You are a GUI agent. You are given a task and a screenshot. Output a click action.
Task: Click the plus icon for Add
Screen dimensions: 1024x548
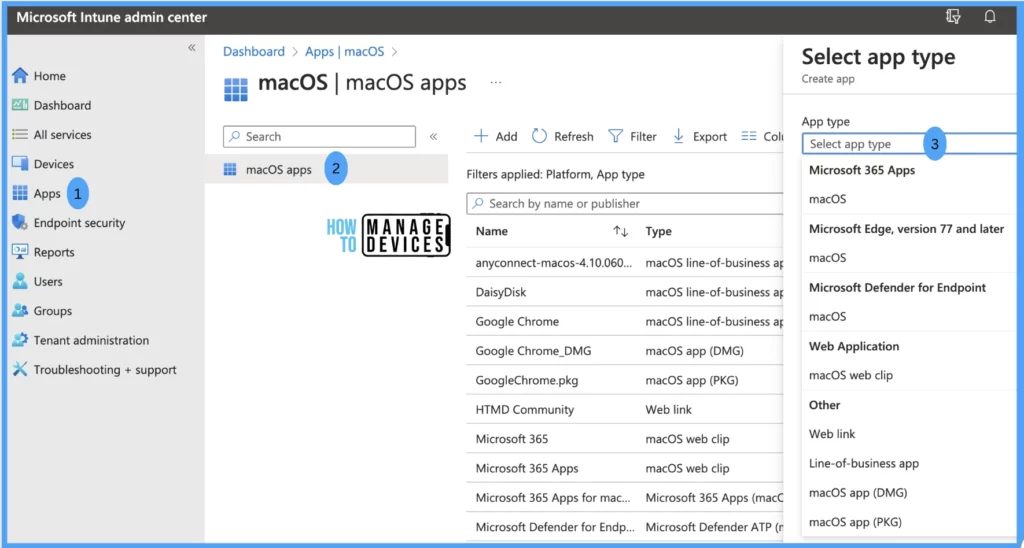[x=481, y=136]
